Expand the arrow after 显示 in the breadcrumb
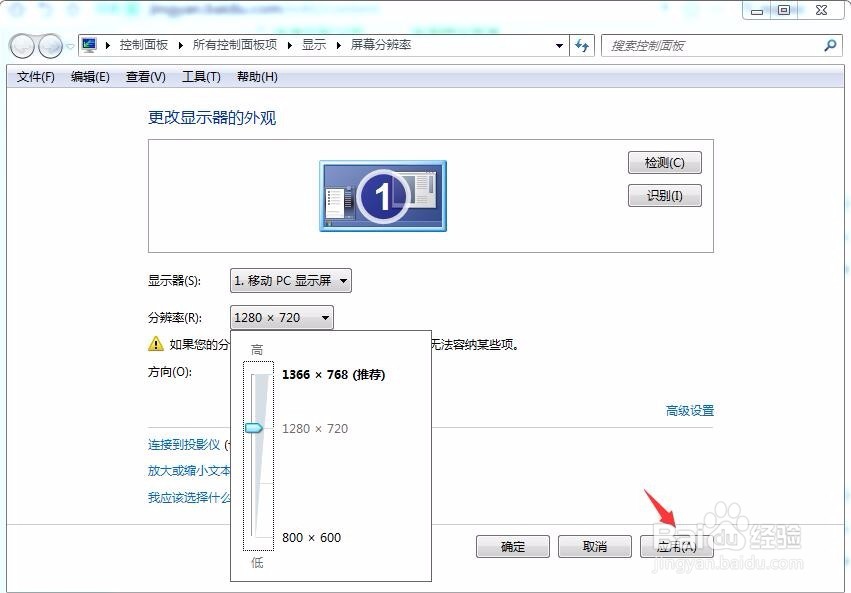 tap(339, 46)
